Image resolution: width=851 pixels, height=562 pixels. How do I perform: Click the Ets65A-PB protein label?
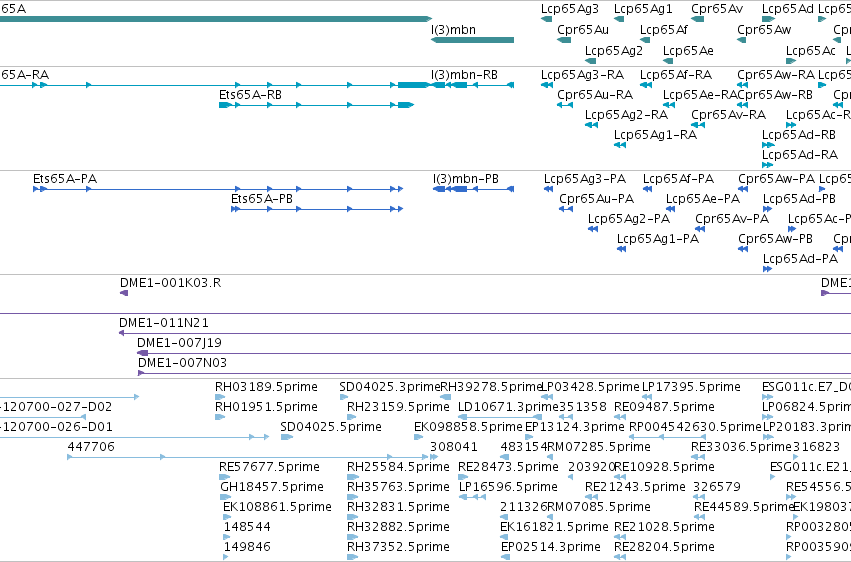pyautogui.click(x=262, y=199)
